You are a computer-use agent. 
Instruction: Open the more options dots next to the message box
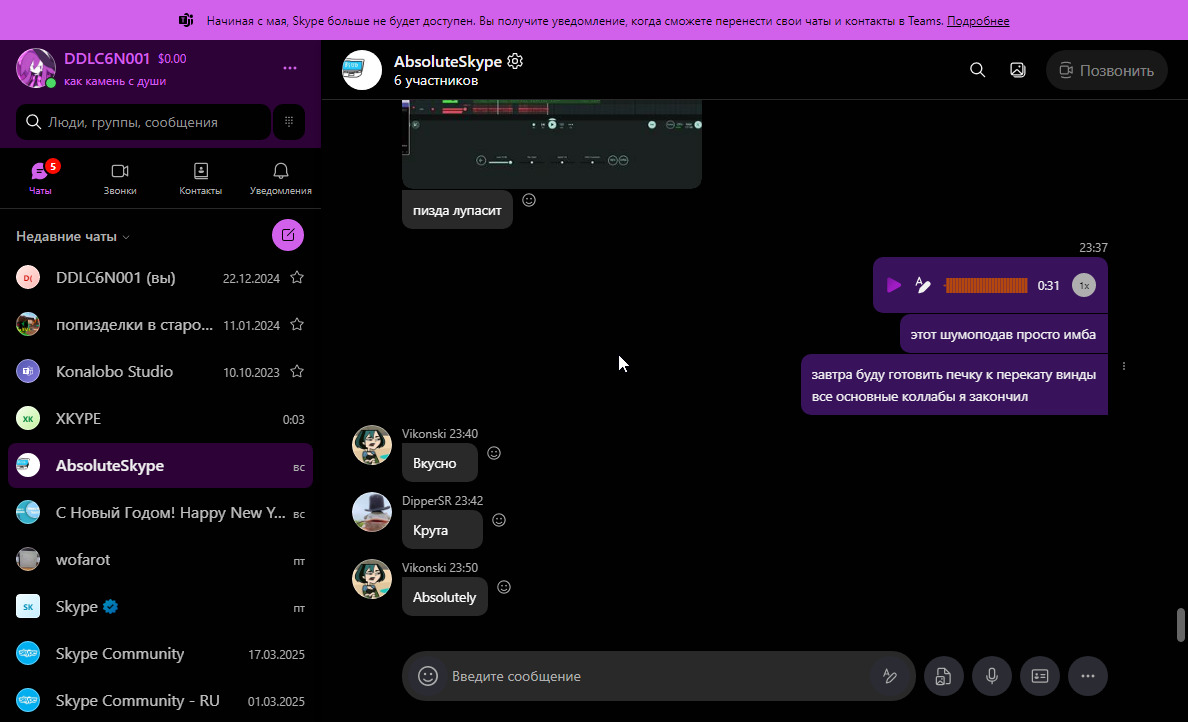1088,676
